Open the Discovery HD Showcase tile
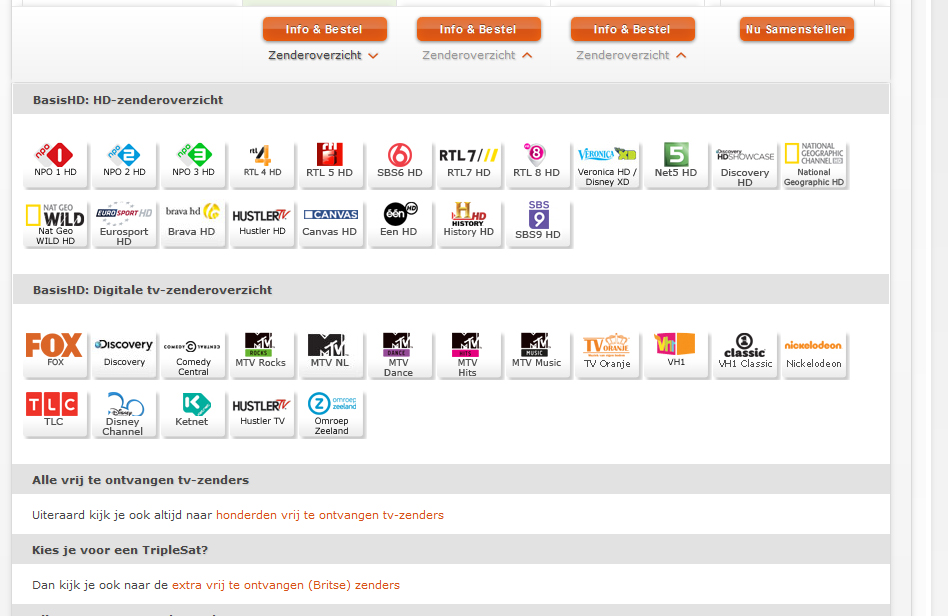 (744, 164)
